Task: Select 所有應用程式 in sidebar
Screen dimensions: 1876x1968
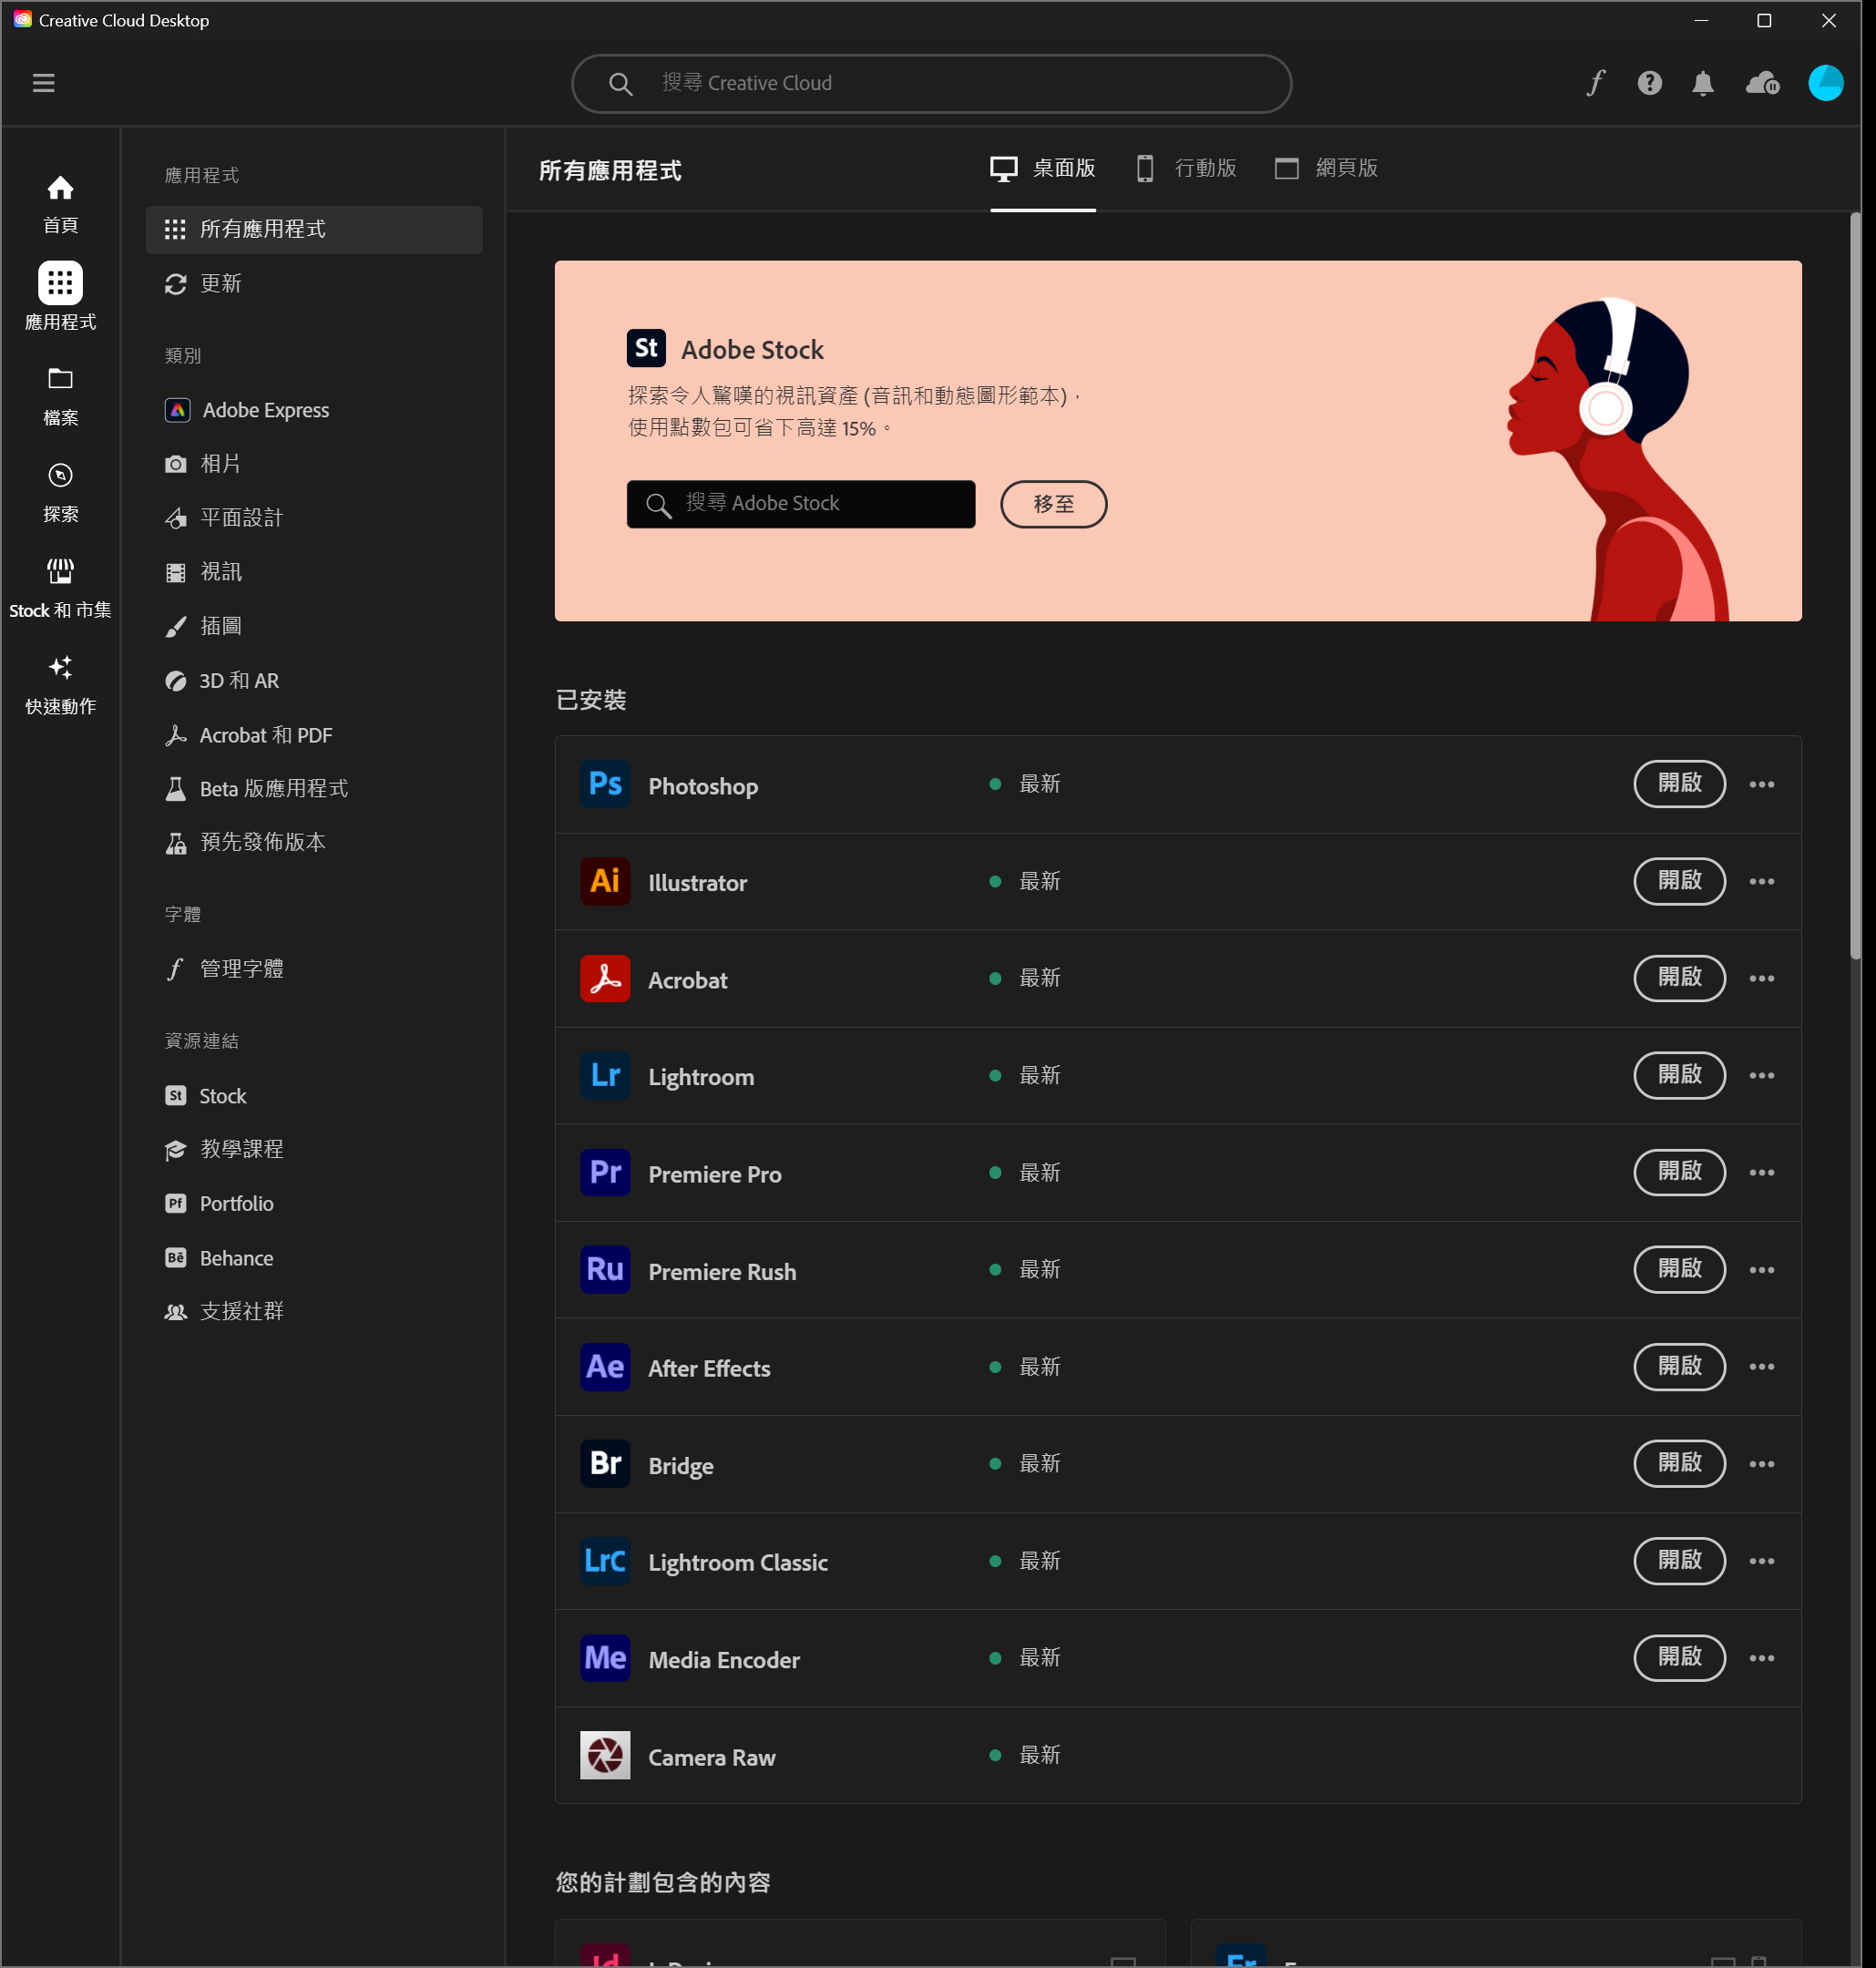Action: pos(314,229)
